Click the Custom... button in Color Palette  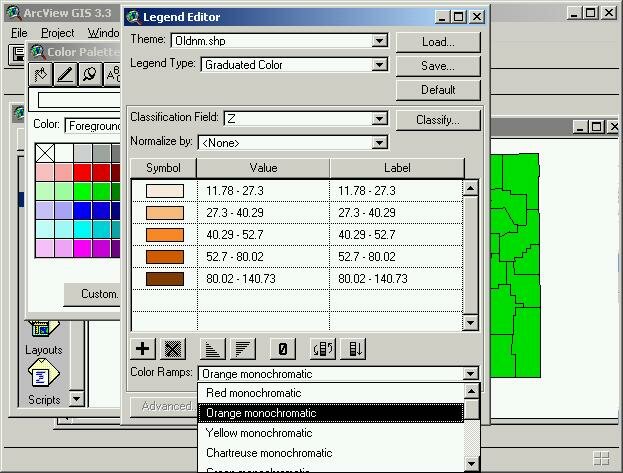pos(92,294)
